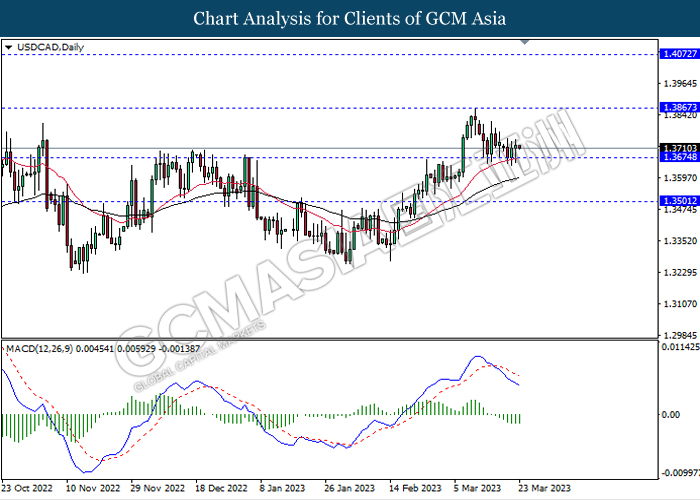Viewport: 700px width, 500px height.
Task: Click the 1.29845 price axis value
Action: (x=680, y=335)
